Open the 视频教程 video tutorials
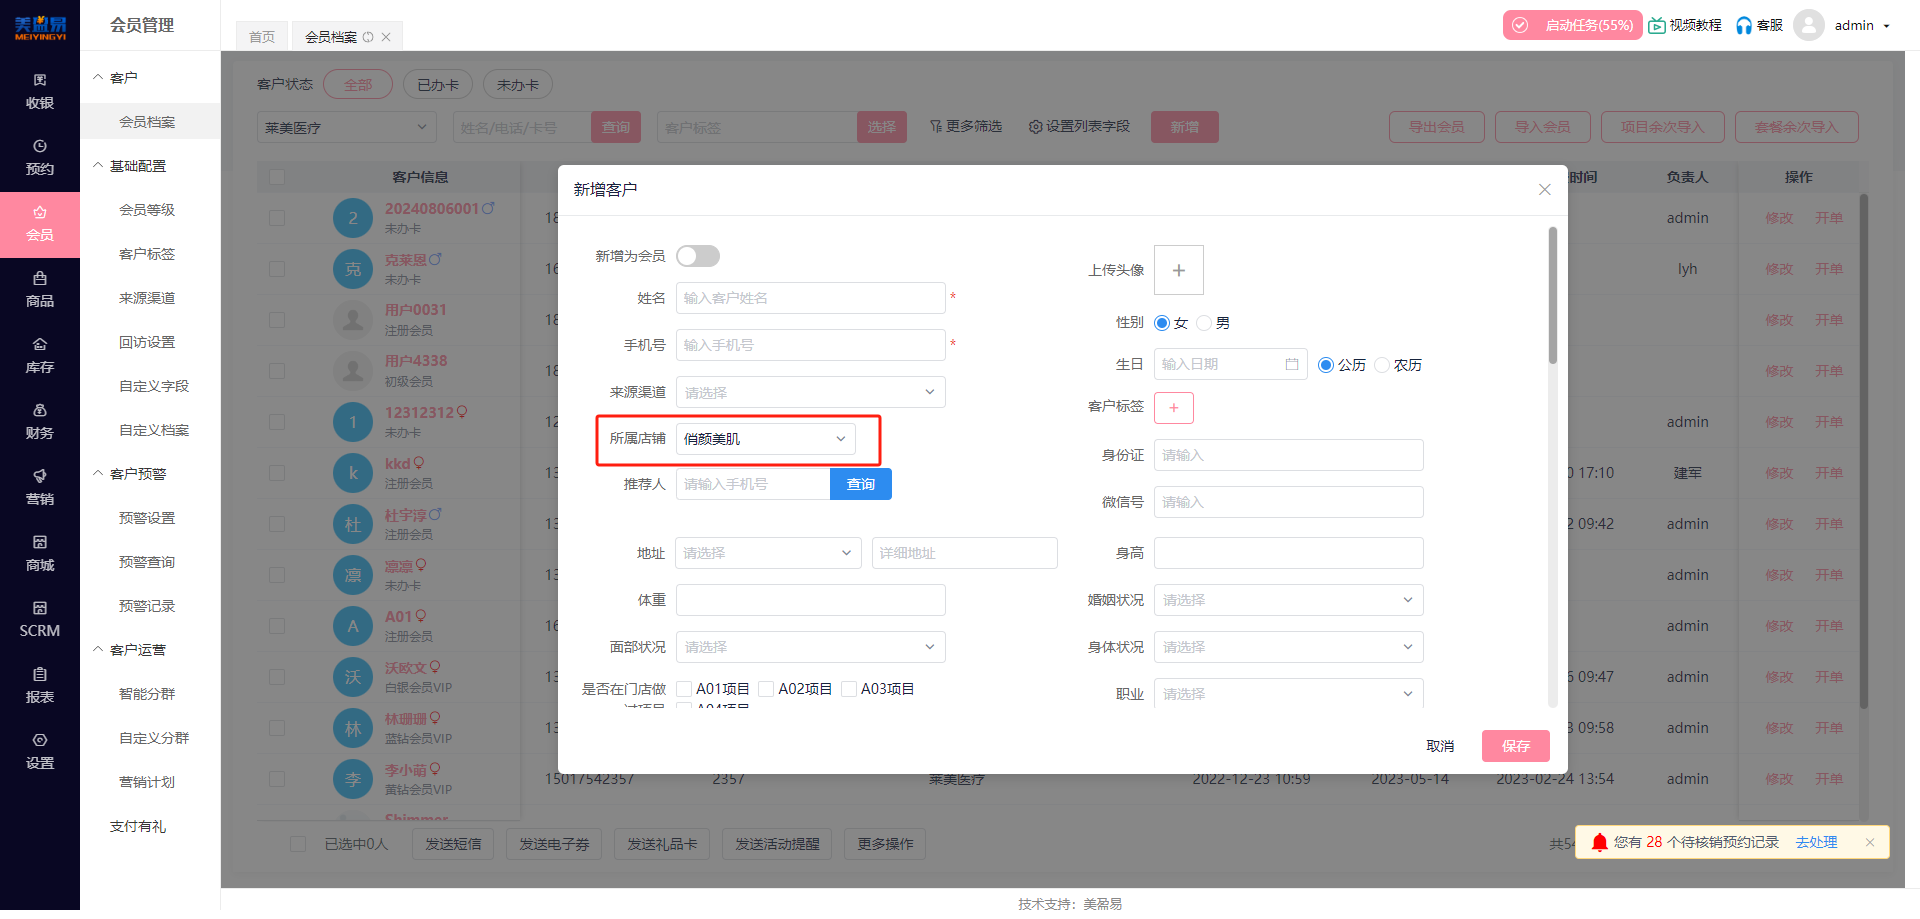Image resolution: width=1920 pixels, height=919 pixels. click(x=1685, y=25)
